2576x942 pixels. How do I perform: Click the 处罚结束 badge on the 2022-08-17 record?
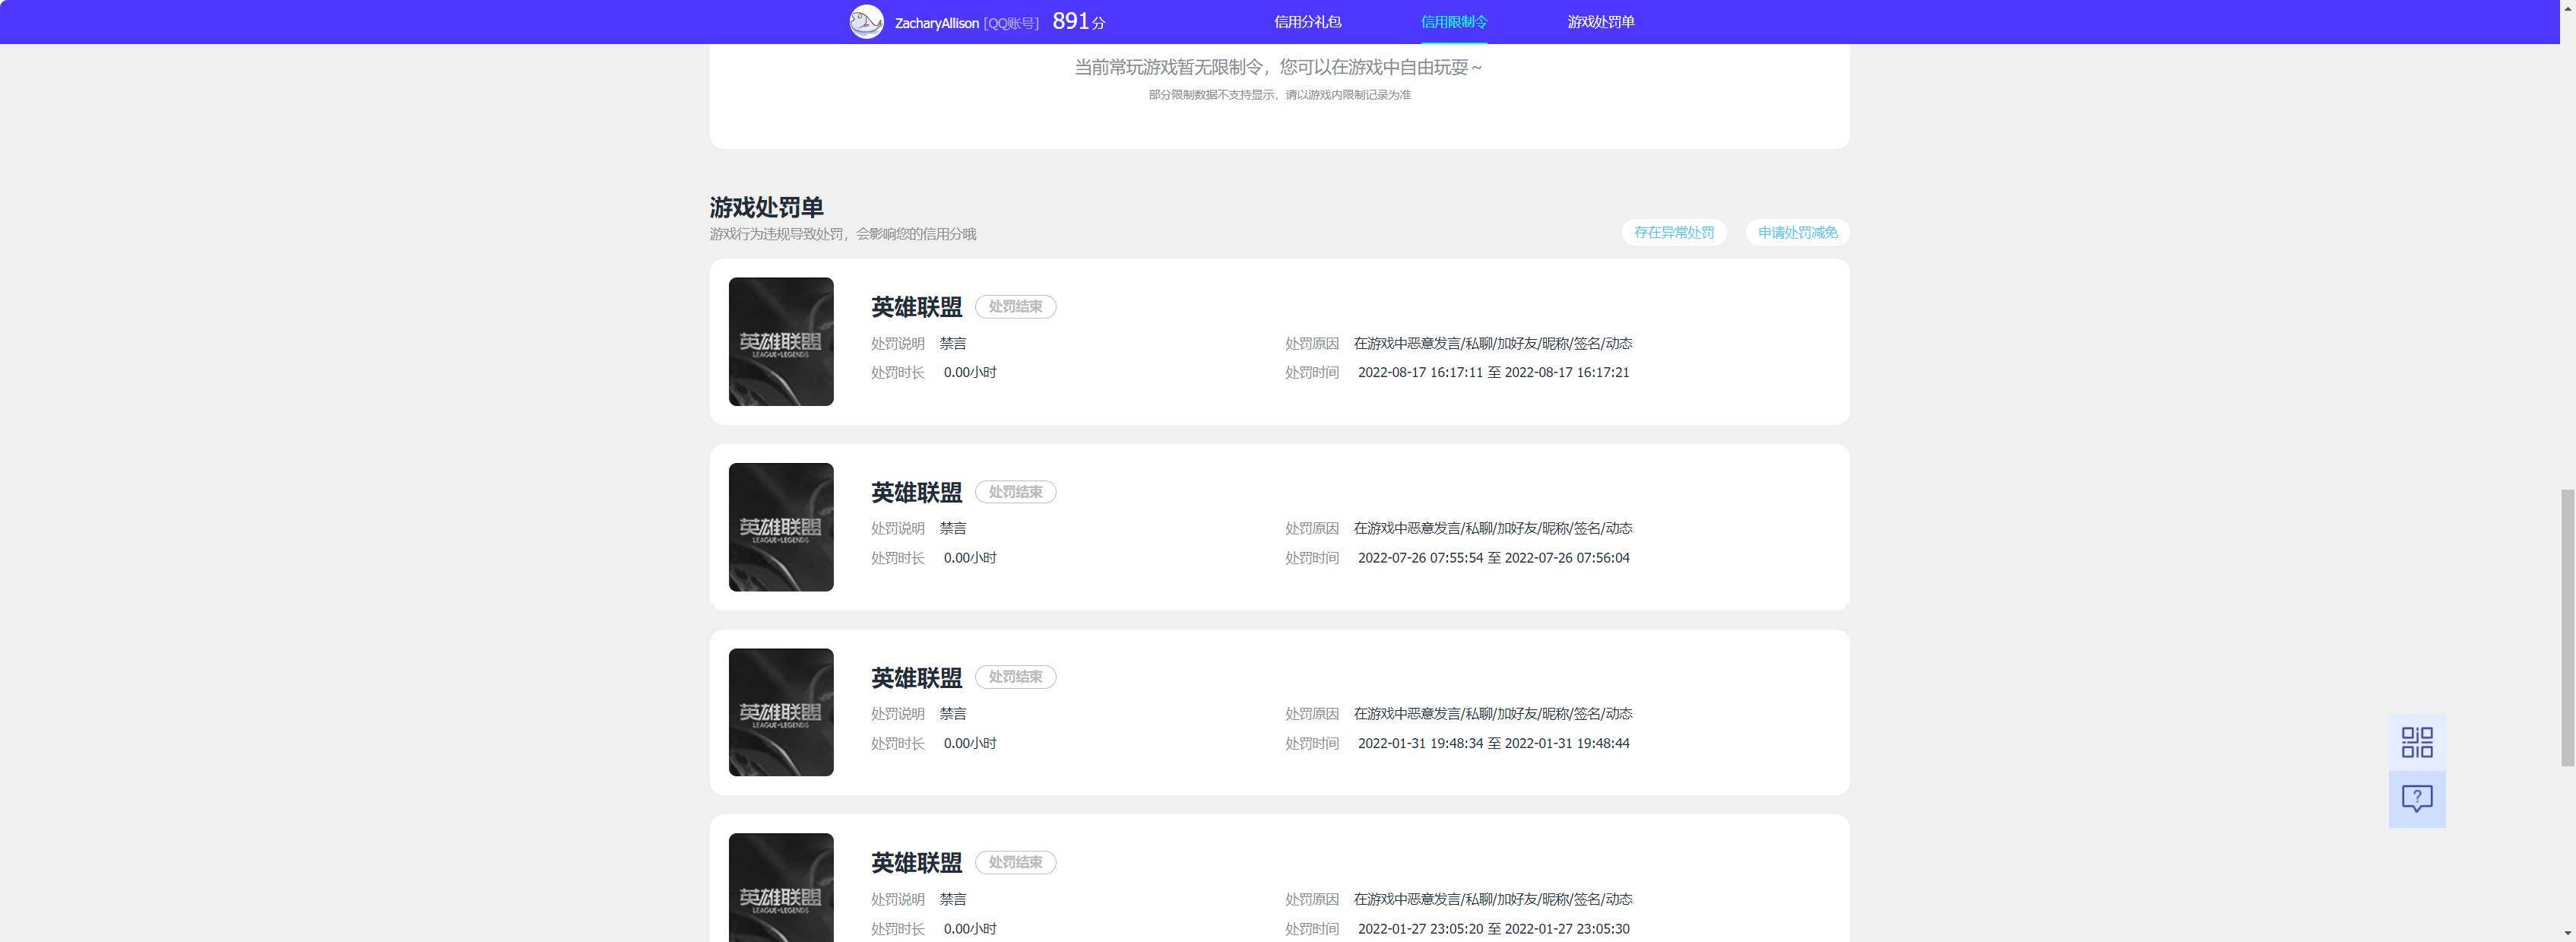1015,307
